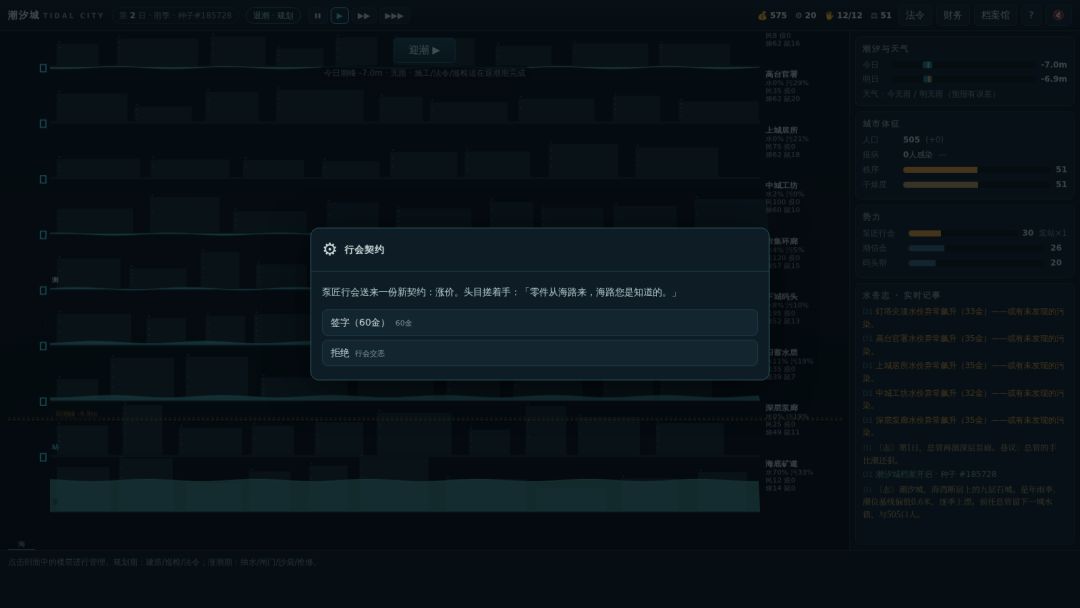Click the 迎潮 ▶ button above the city
The height and width of the screenshot is (608, 1080).
[424, 50]
